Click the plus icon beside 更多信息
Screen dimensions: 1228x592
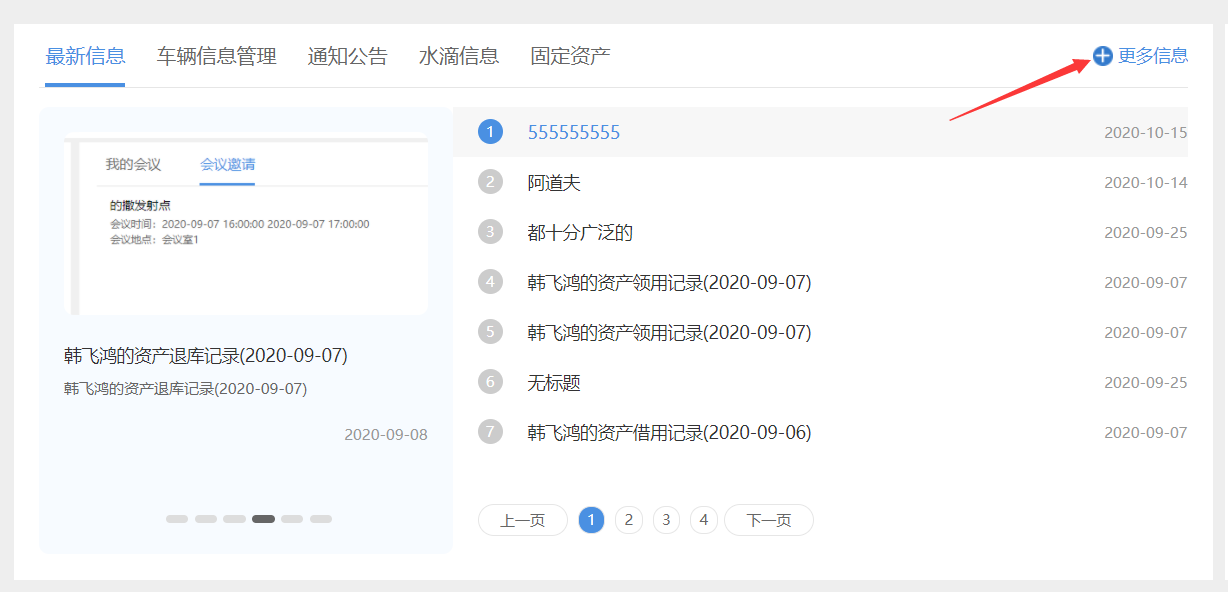[1102, 56]
